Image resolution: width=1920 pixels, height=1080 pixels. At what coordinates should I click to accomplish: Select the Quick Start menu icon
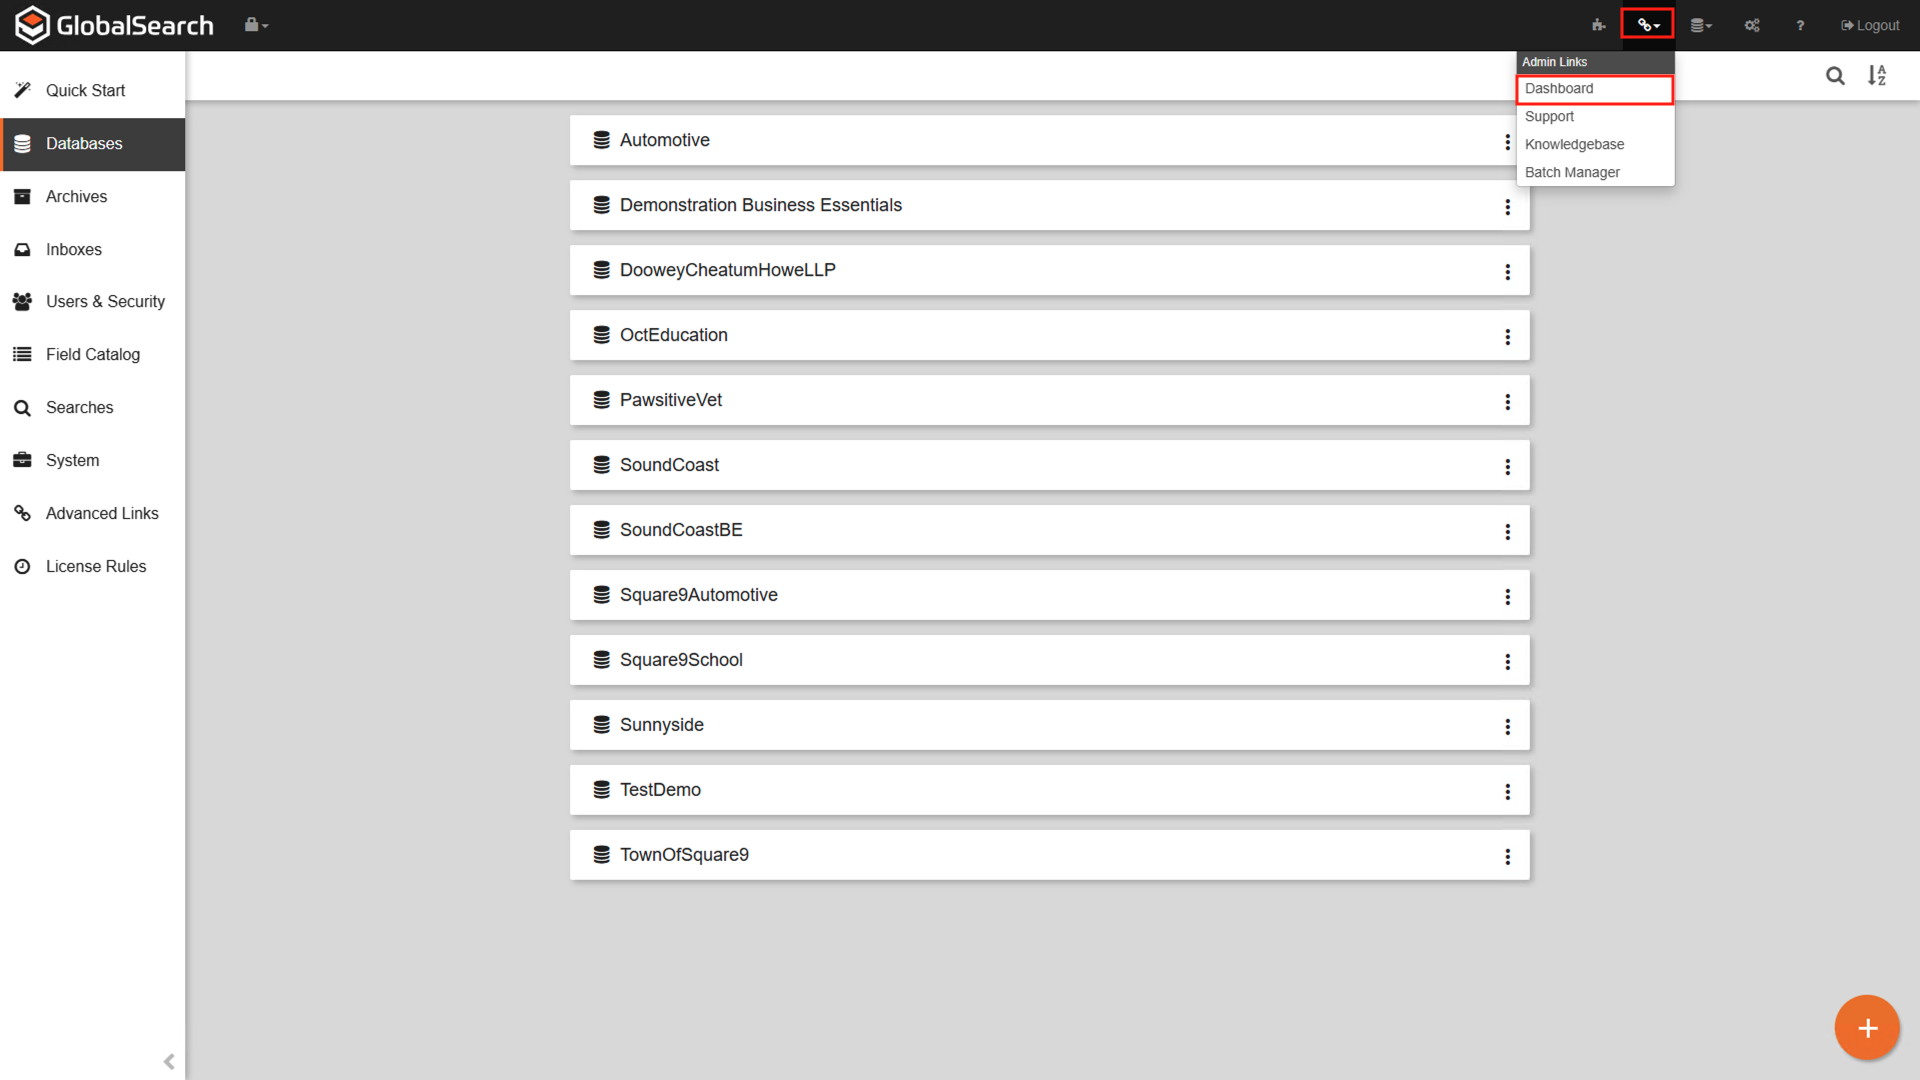22,90
